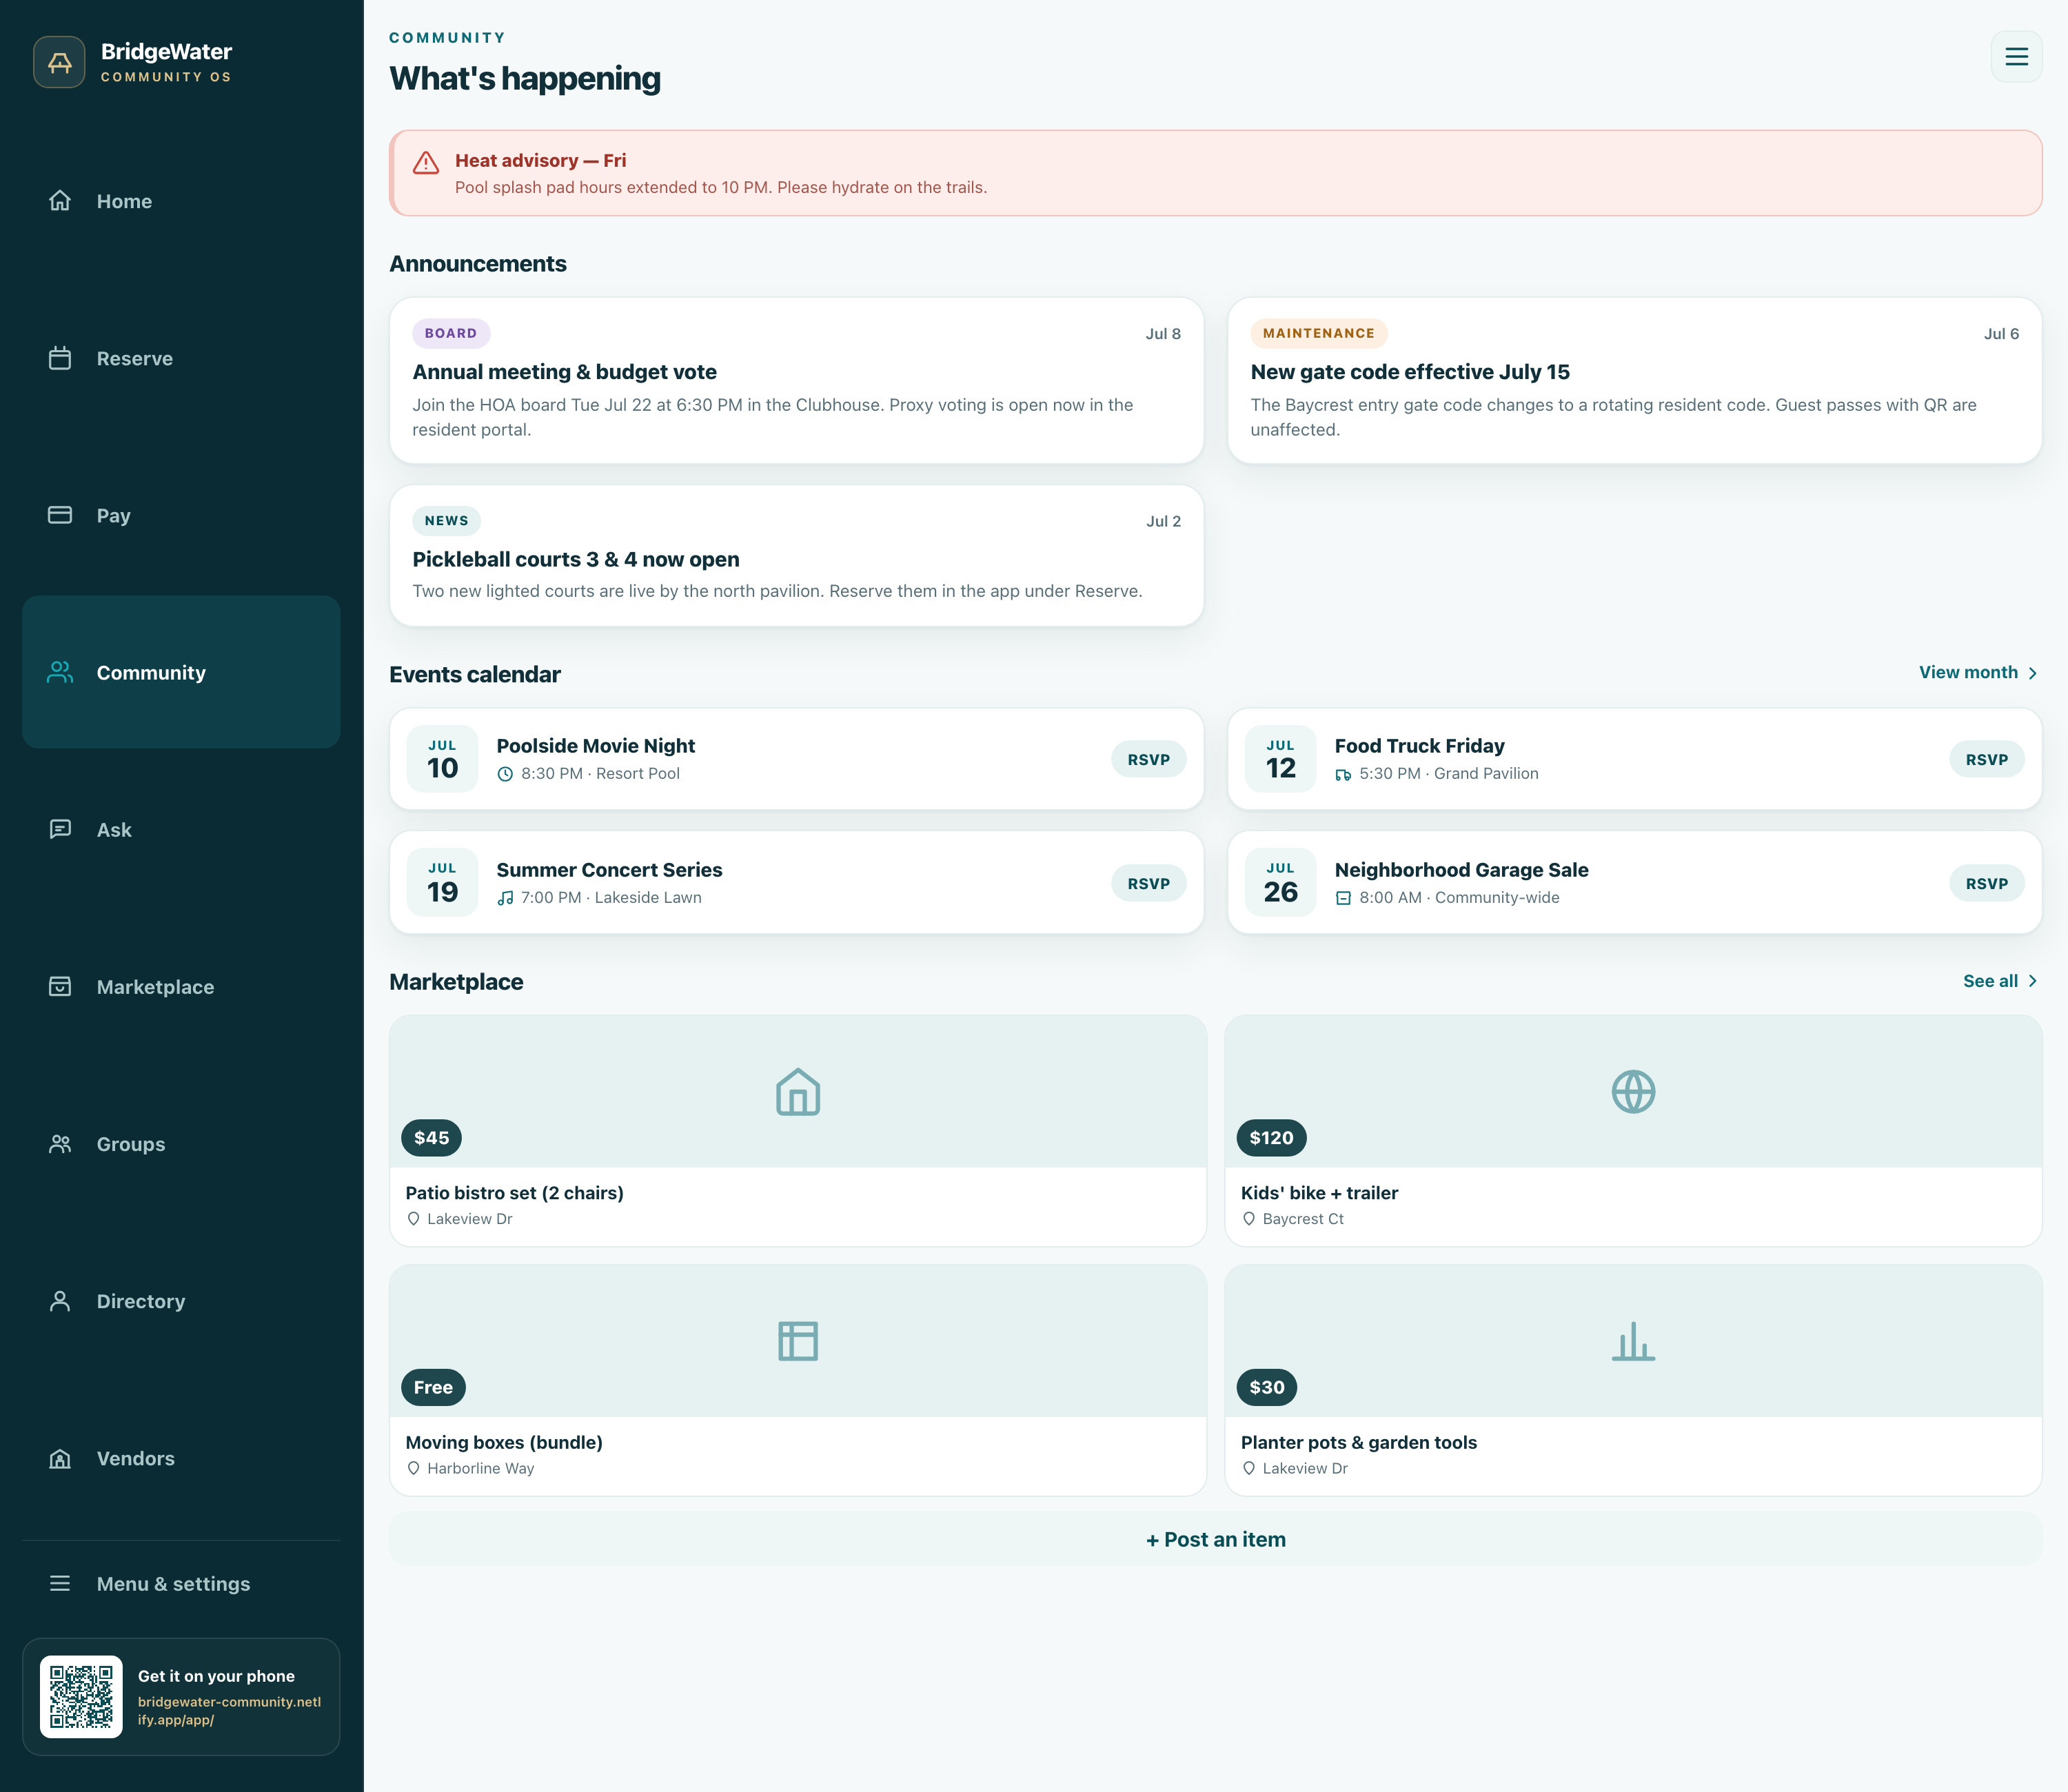Open Moving boxes (bundle) listing title
The image size is (2068, 1792).
point(504,1442)
